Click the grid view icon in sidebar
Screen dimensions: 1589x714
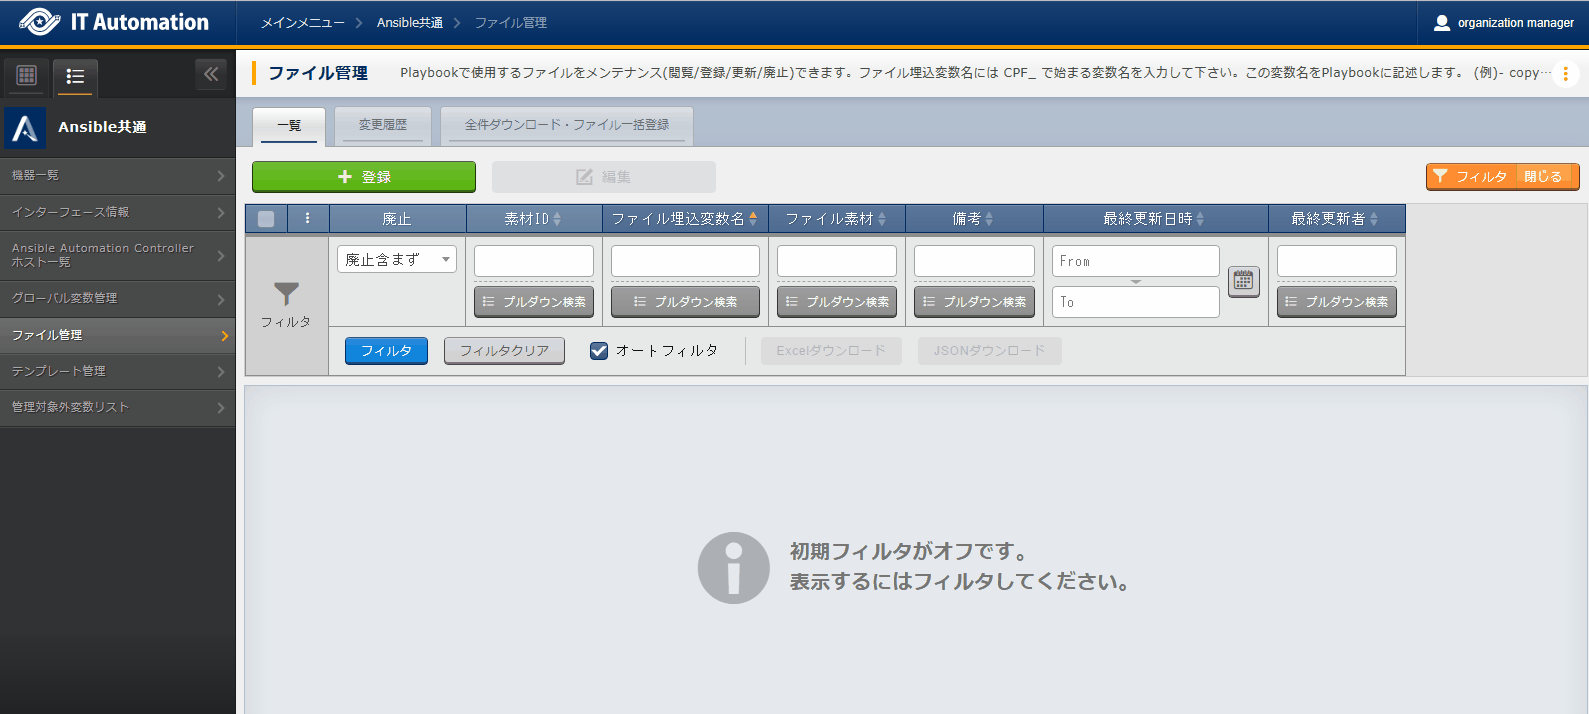(x=27, y=76)
